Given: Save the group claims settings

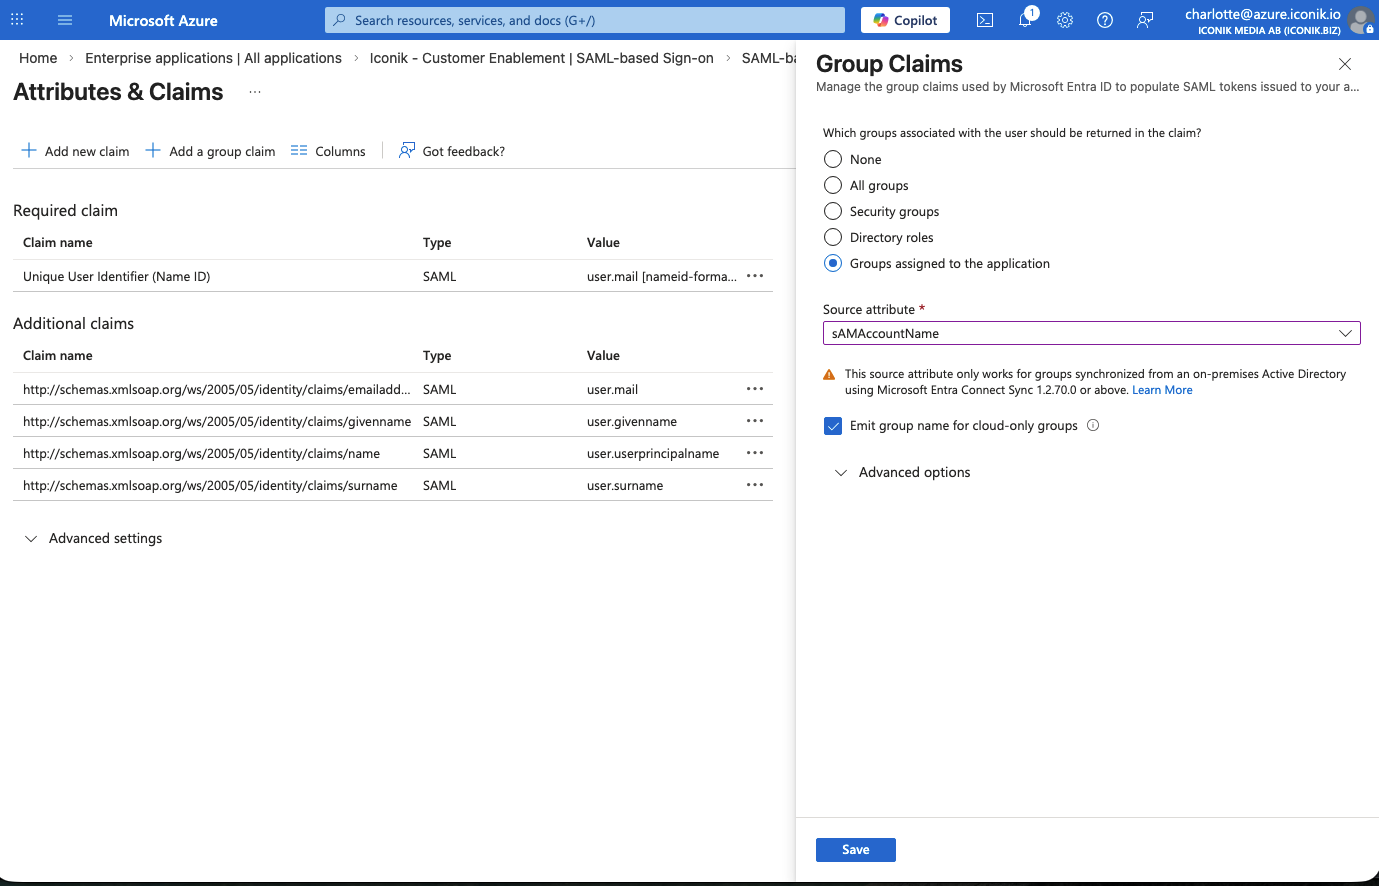Looking at the screenshot, I should (x=855, y=849).
